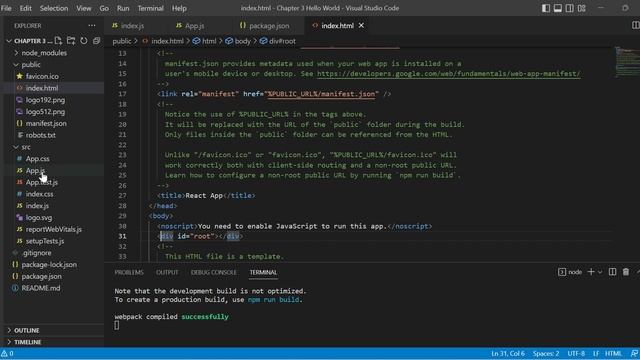Image resolution: width=640 pixels, height=360 pixels.
Task: Open App.js in the file tree
Action: [35, 170]
